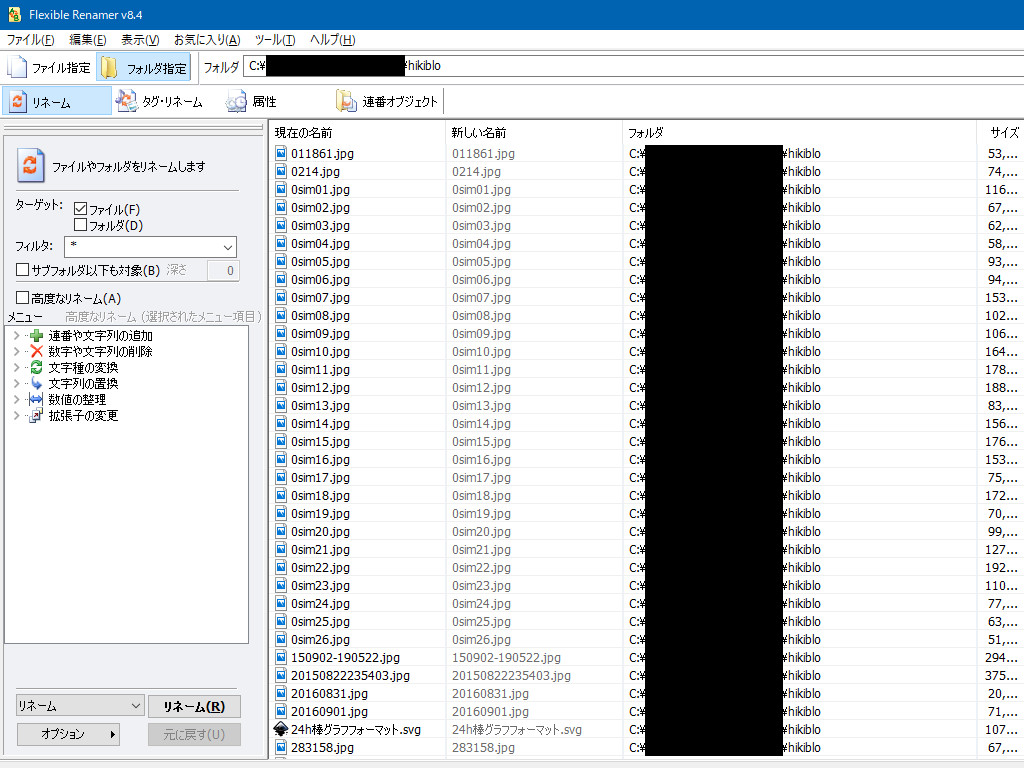The image size is (1024, 768).
Task: Click green plus icon for 連番や文字列の追加
Action: tap(37, 336)
